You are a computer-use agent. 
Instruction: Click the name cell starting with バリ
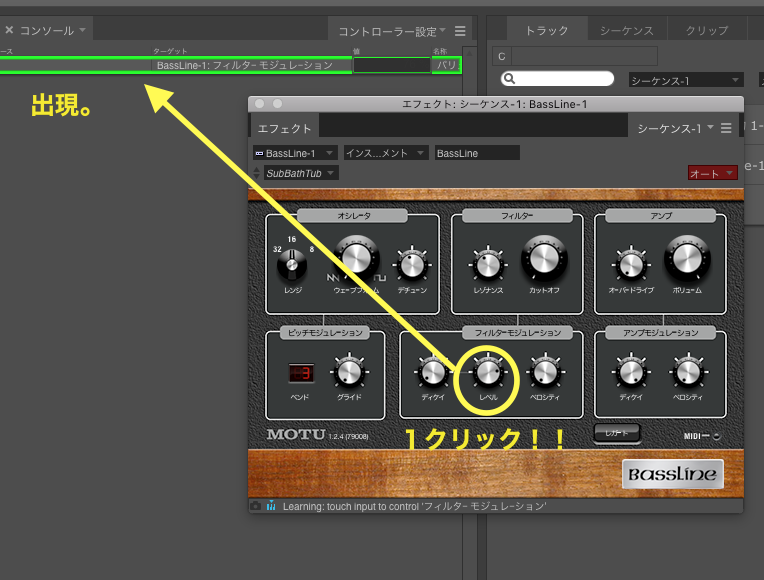point(446,65)
